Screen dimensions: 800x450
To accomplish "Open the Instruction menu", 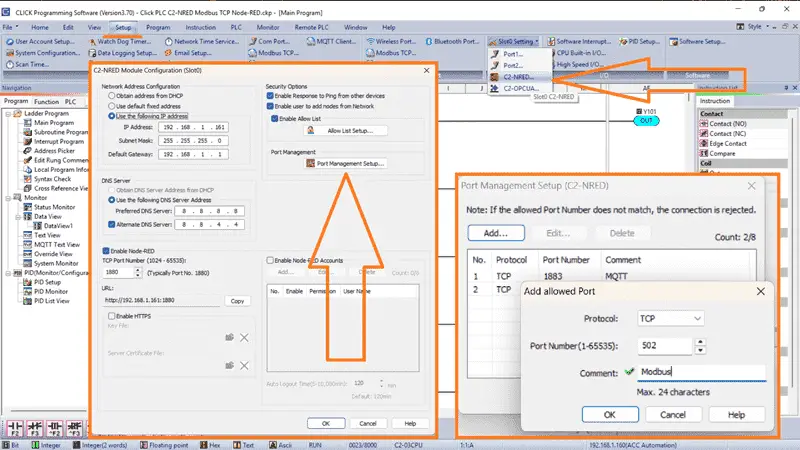I will tap(201, 27).
